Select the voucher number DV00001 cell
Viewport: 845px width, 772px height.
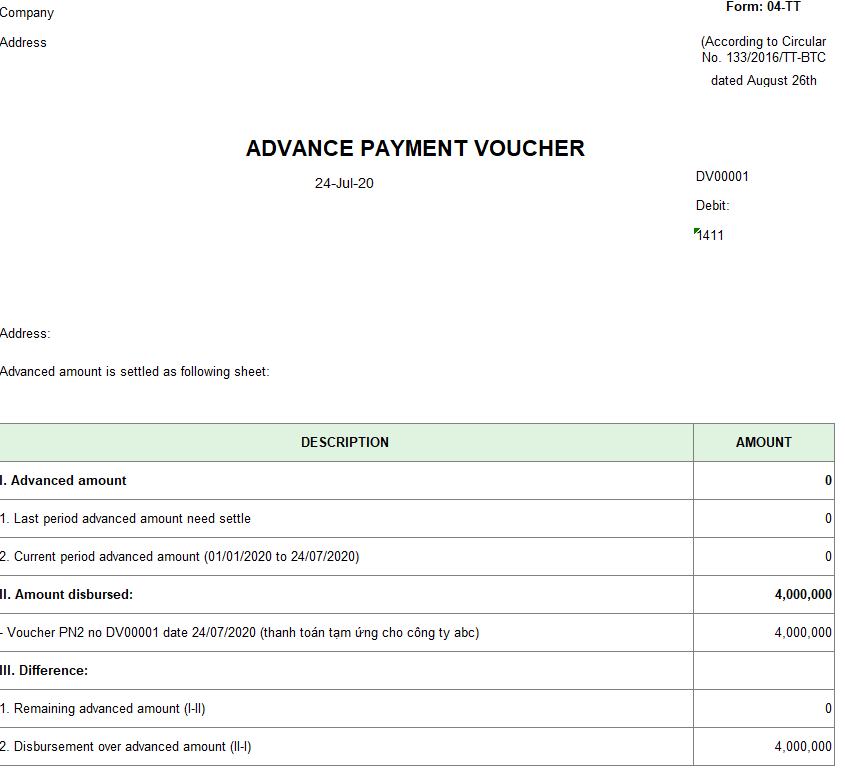point(722,177)
